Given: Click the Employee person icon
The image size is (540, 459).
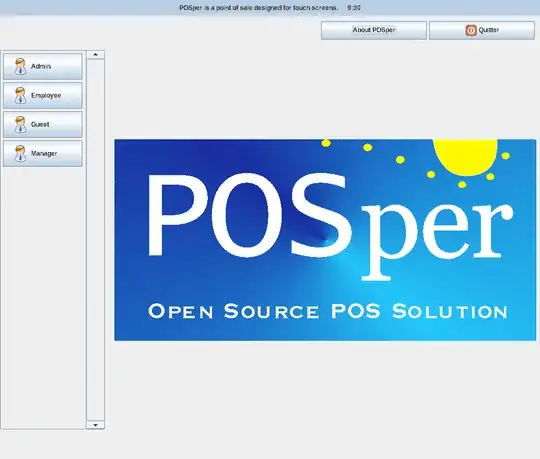Looking at the screenshot, I should click(x=20, y=95).
